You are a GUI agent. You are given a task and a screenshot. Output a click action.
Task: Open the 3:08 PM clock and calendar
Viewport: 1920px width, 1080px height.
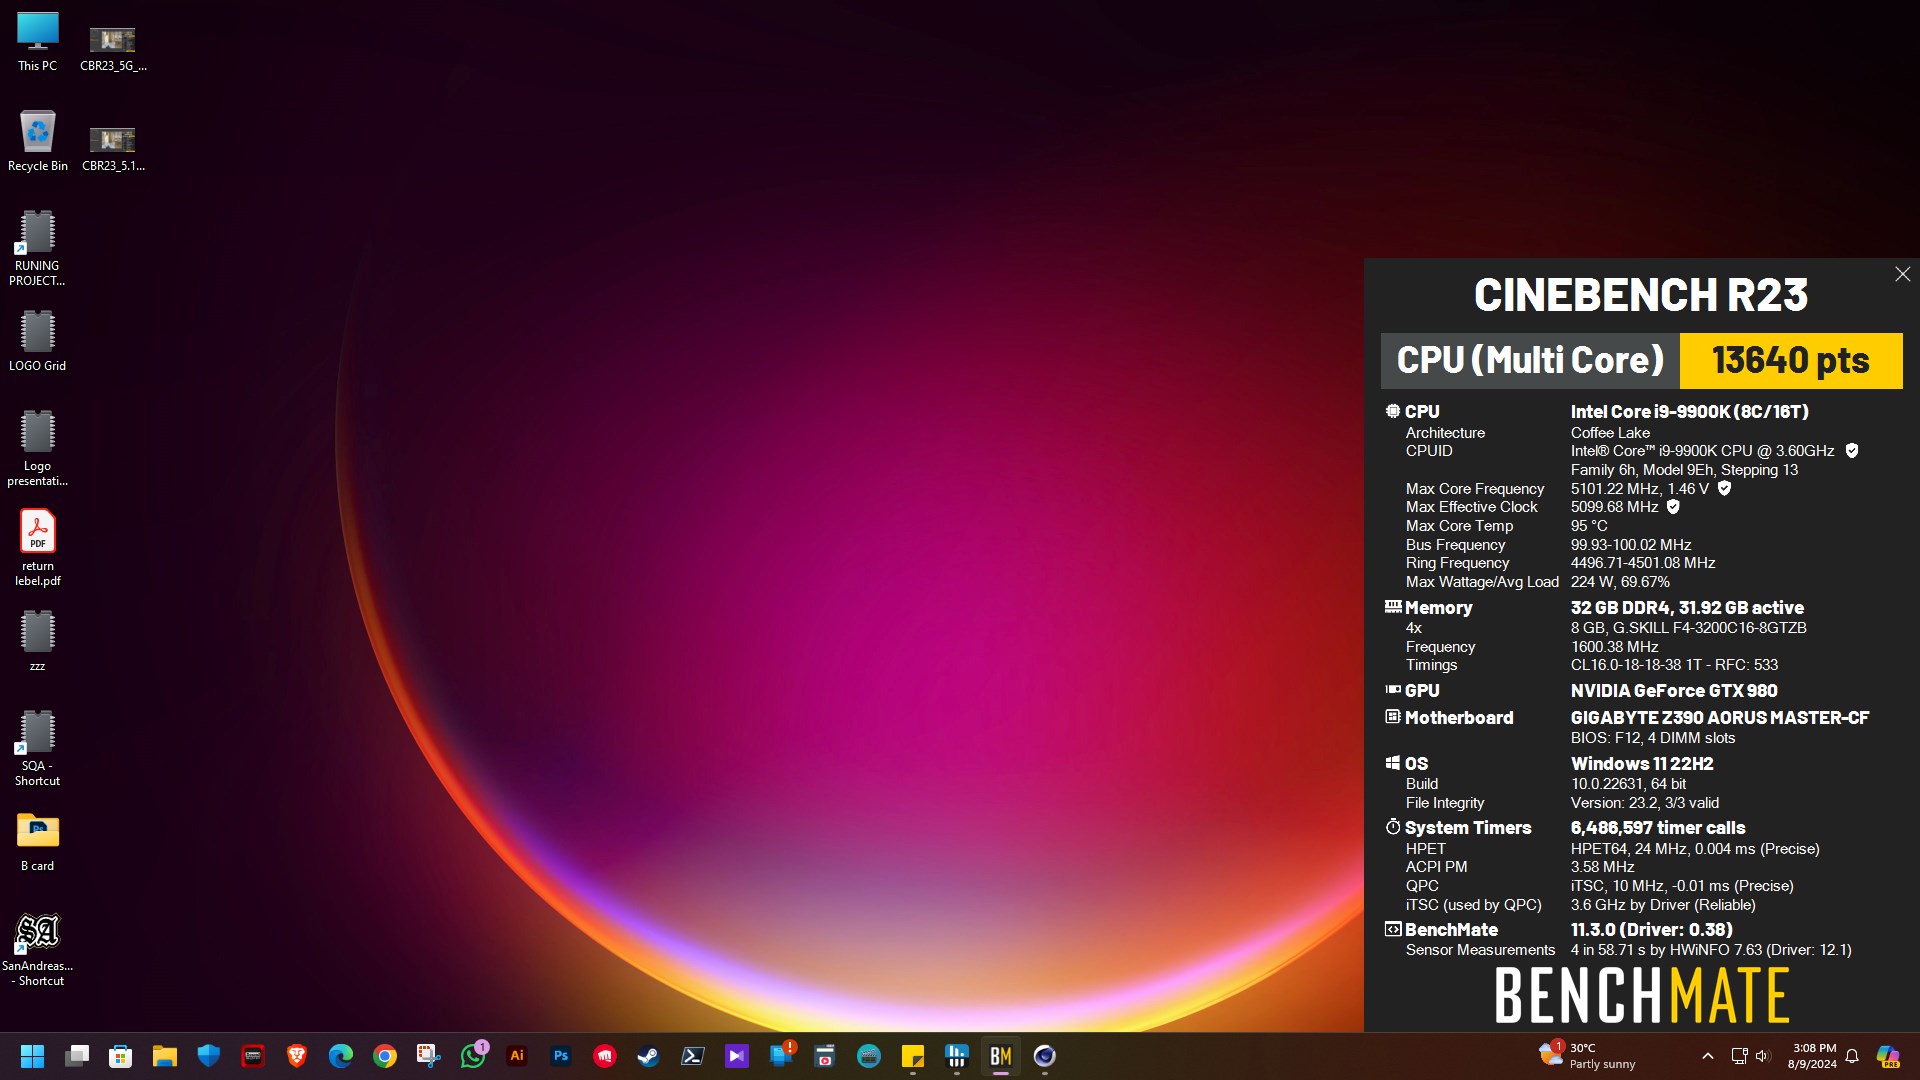point(1813,1056)
